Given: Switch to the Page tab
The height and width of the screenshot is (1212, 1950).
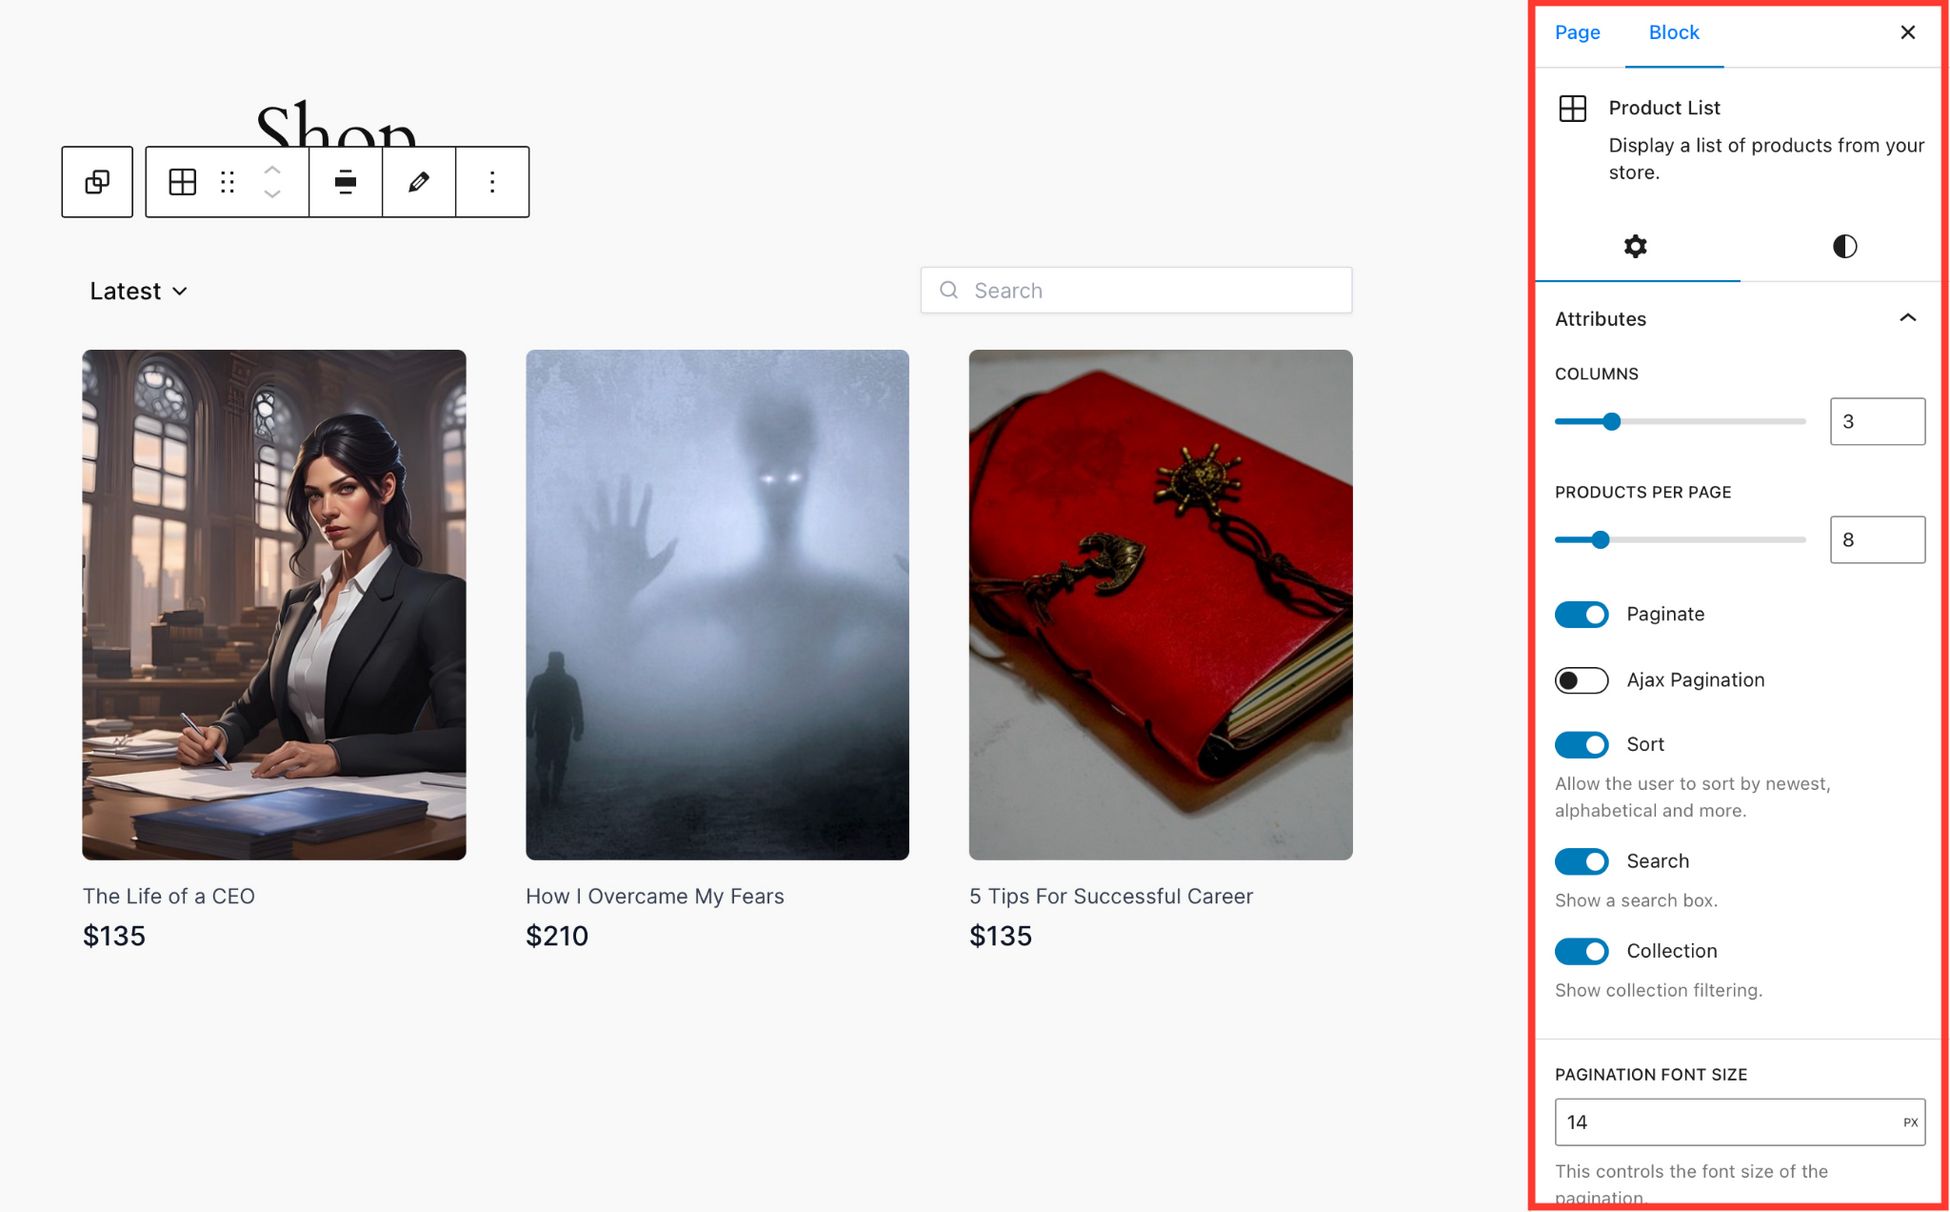Looking at the screenshot, I should pos(1577,32).
